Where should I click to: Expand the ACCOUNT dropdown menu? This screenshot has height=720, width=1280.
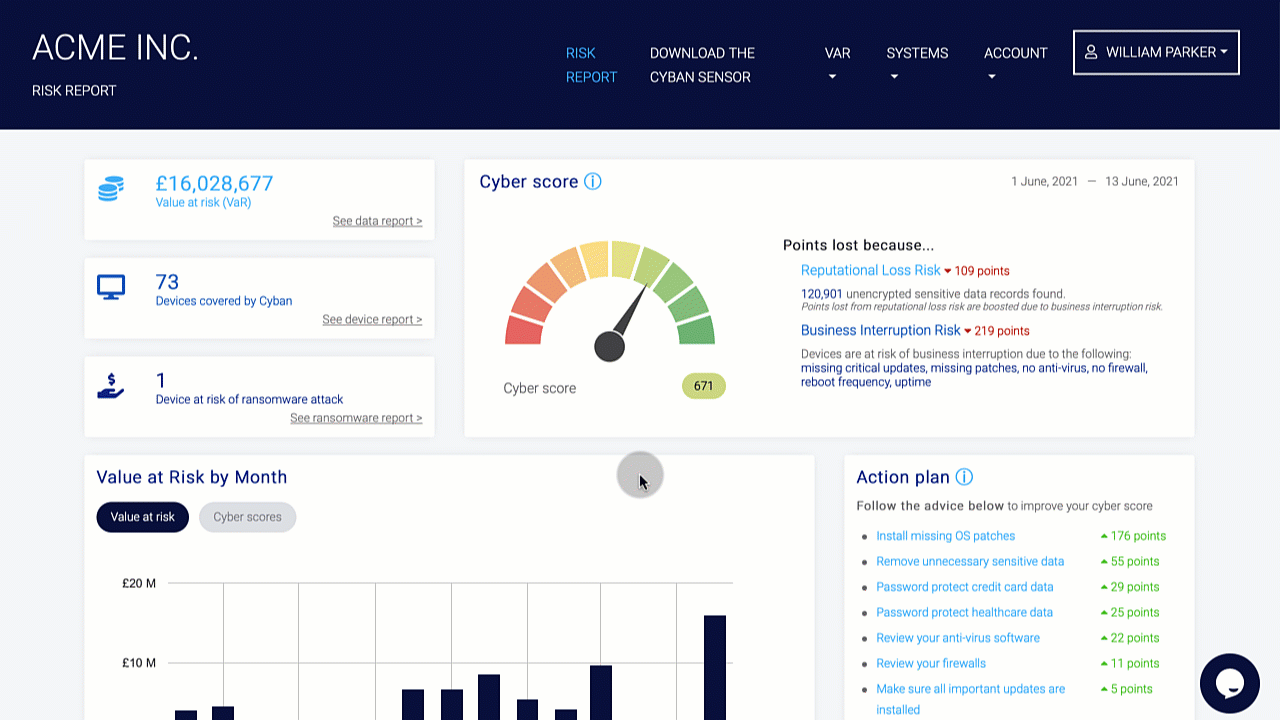(1015, 64)
